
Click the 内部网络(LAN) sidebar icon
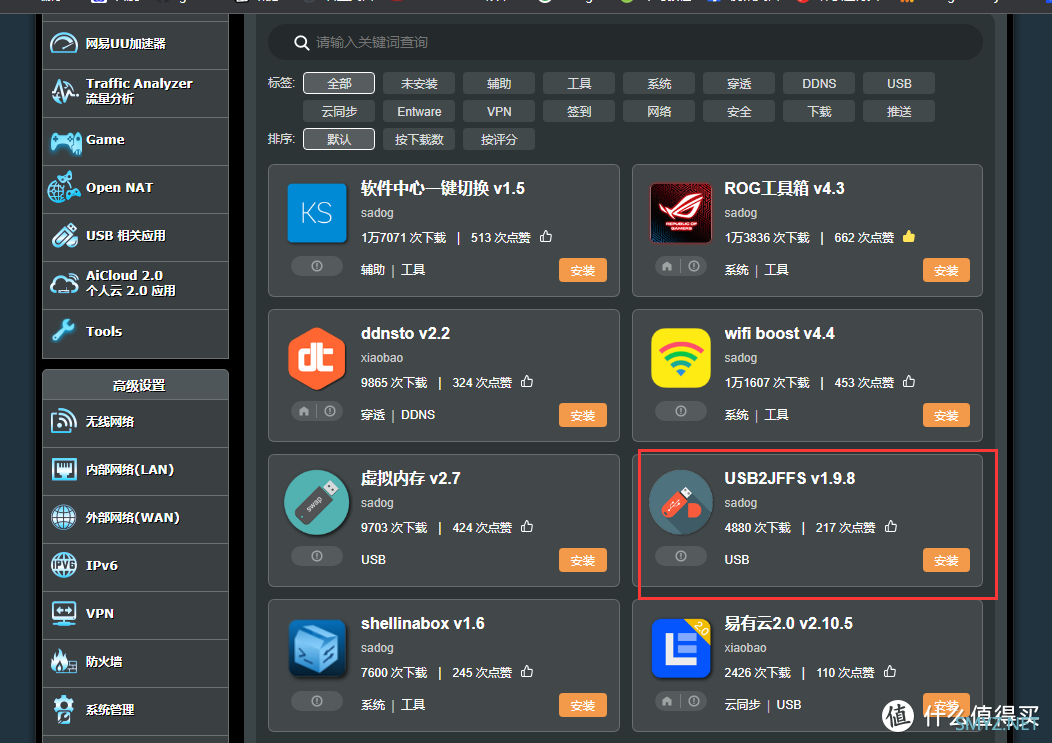pos(64,470)
